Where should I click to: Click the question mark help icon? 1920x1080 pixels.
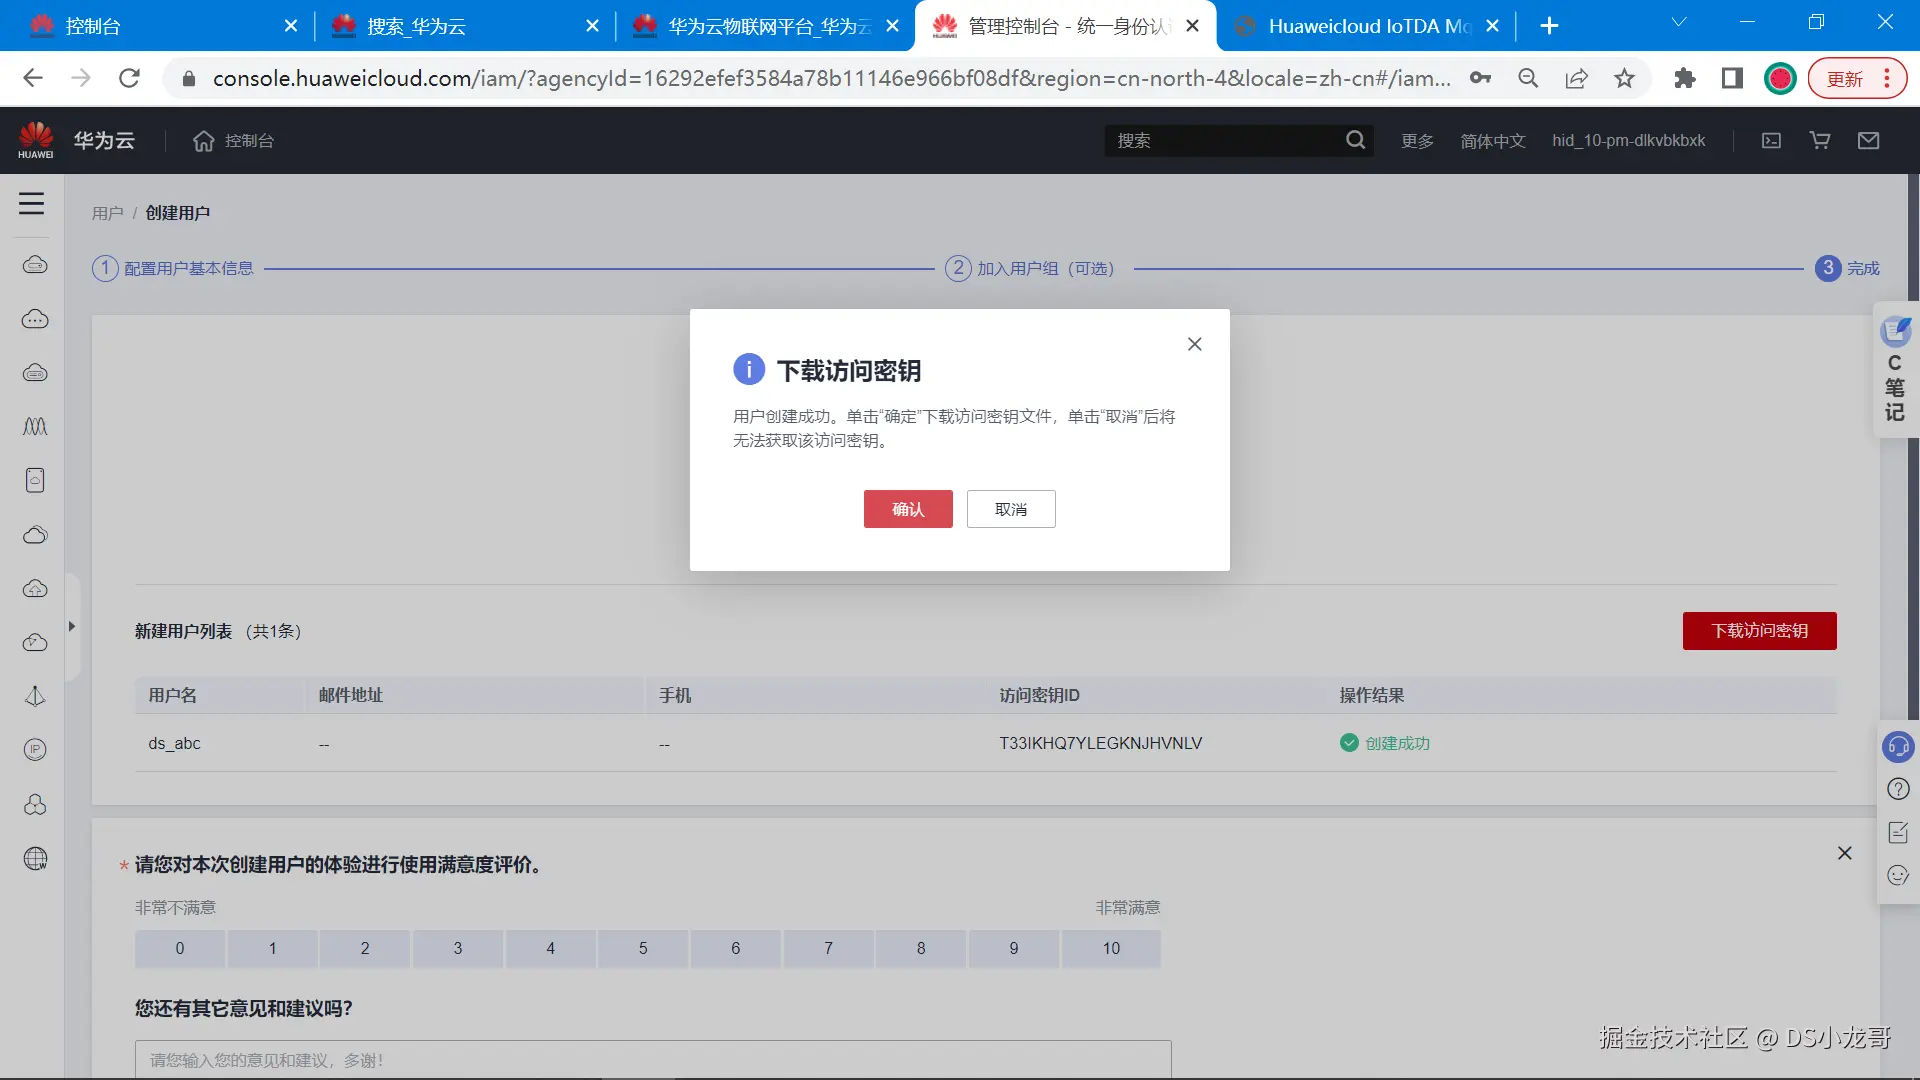pyautogui.click(x=1897, y=789)
